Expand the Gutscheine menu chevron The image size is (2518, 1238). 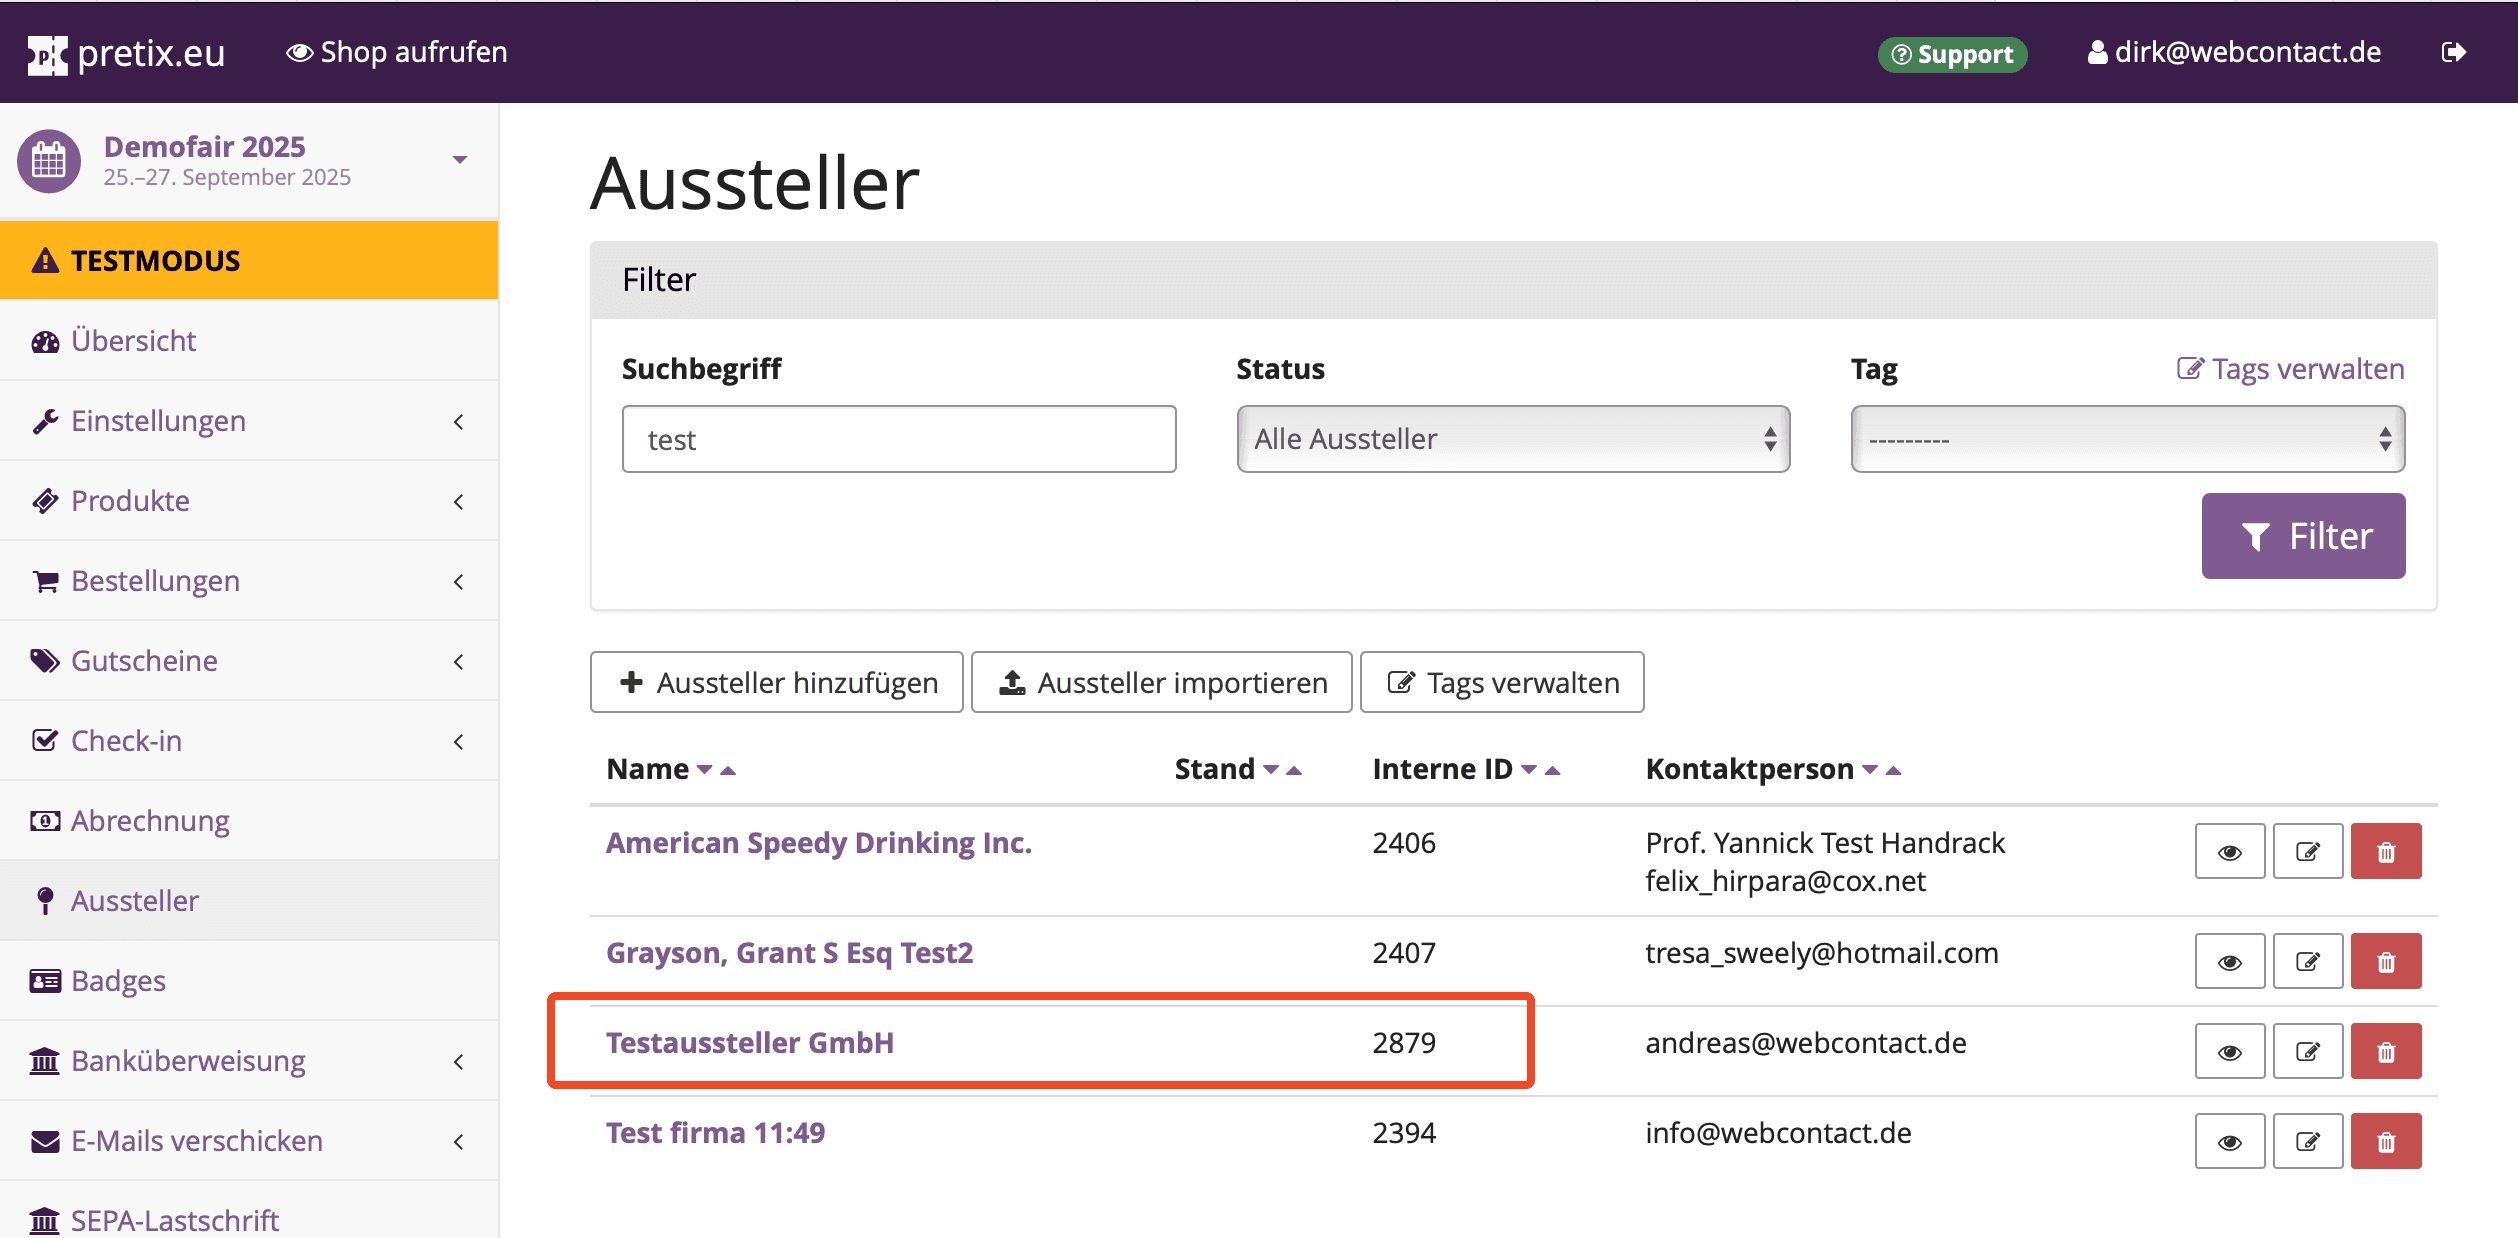click(x=459, y=661)
